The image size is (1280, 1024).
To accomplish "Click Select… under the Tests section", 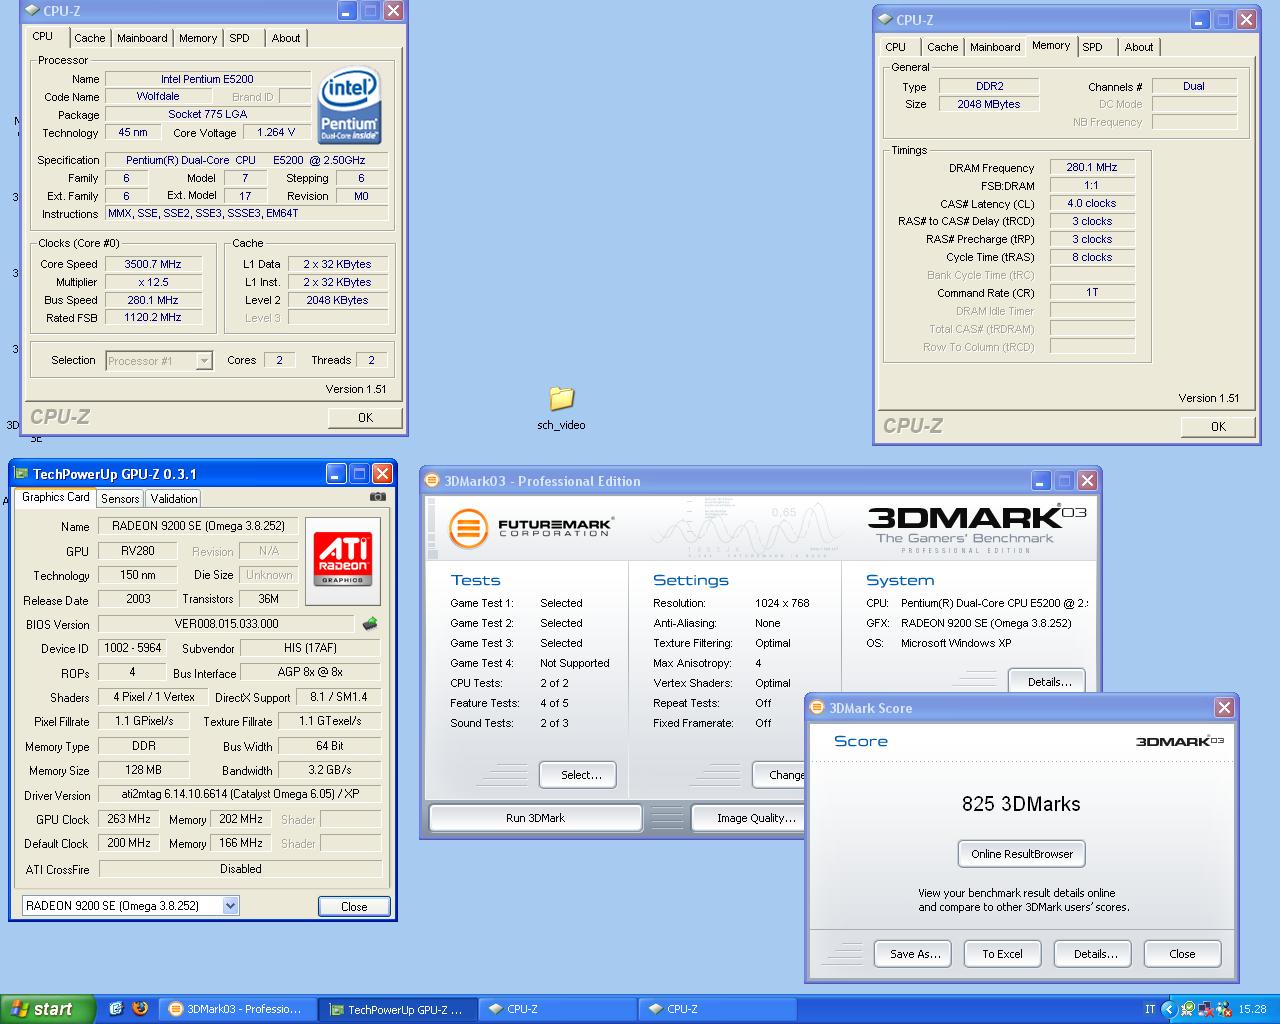I will coord(578,775).
